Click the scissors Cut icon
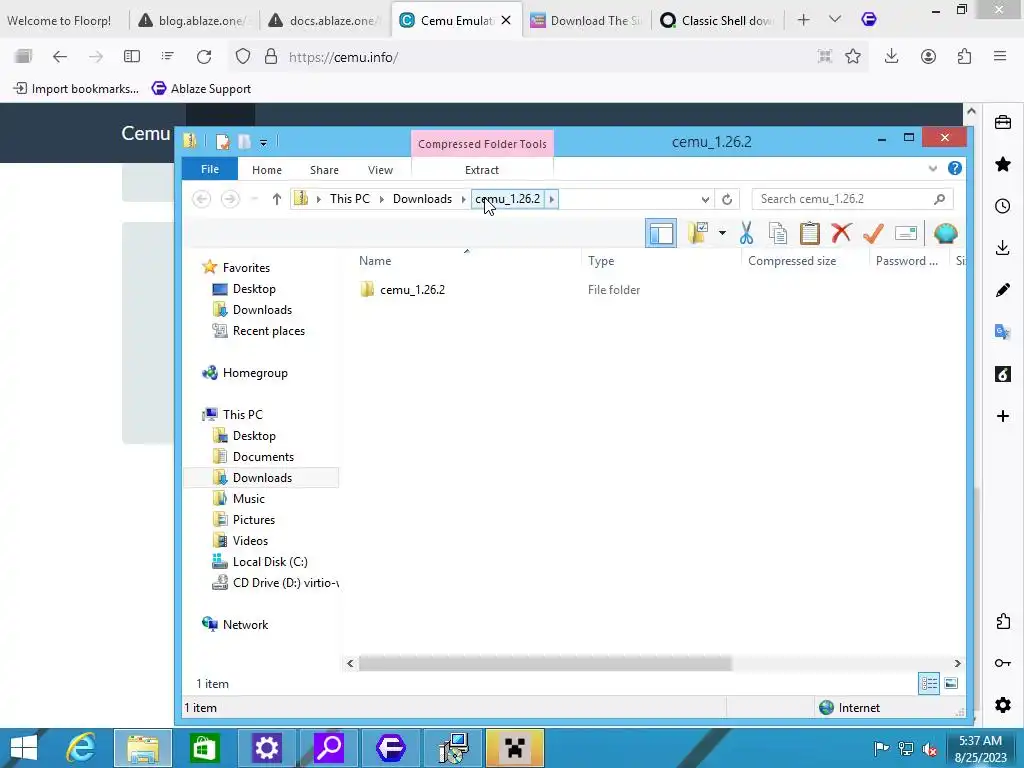This screenshot has height=768, width=1024. [746, 233]
